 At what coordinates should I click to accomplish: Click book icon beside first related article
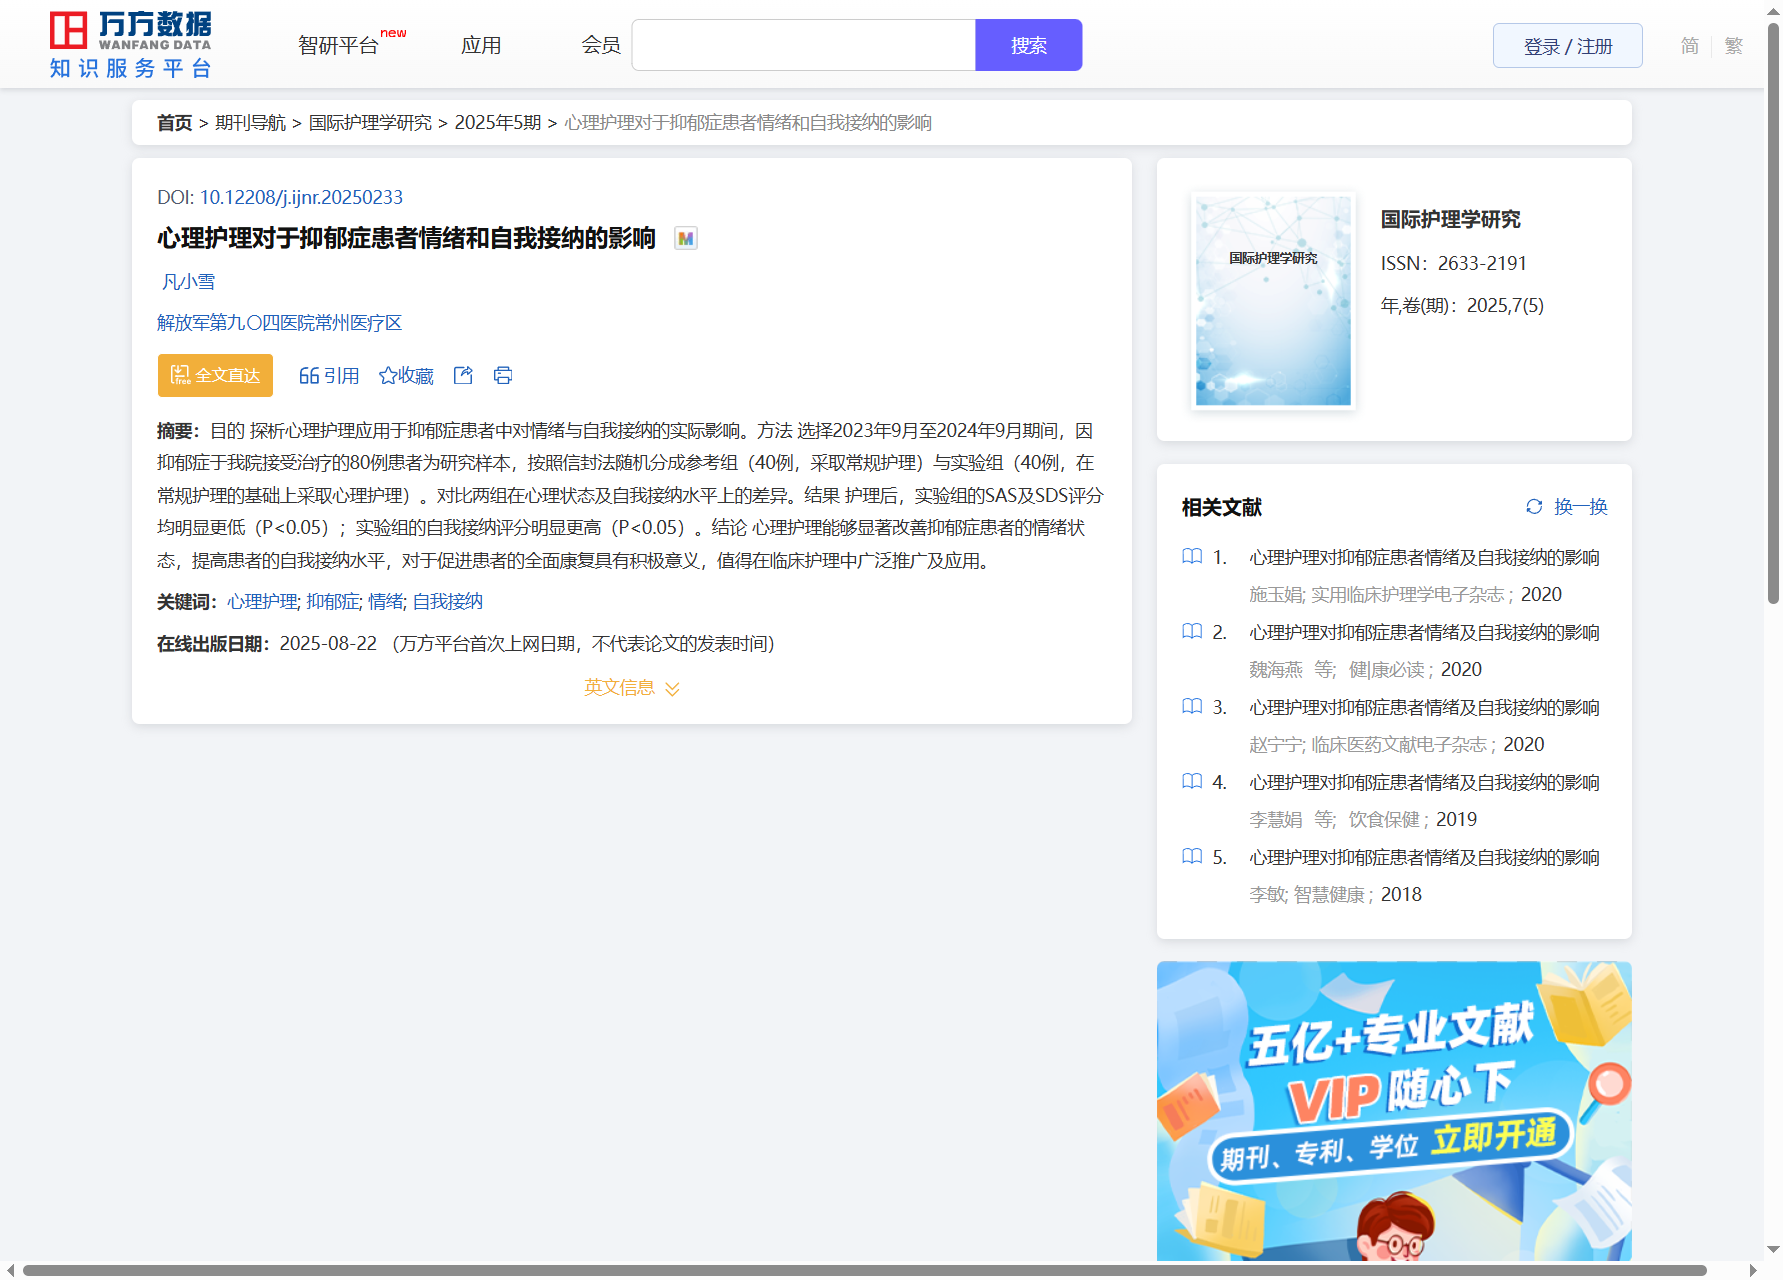click(x=1192, y=557)
